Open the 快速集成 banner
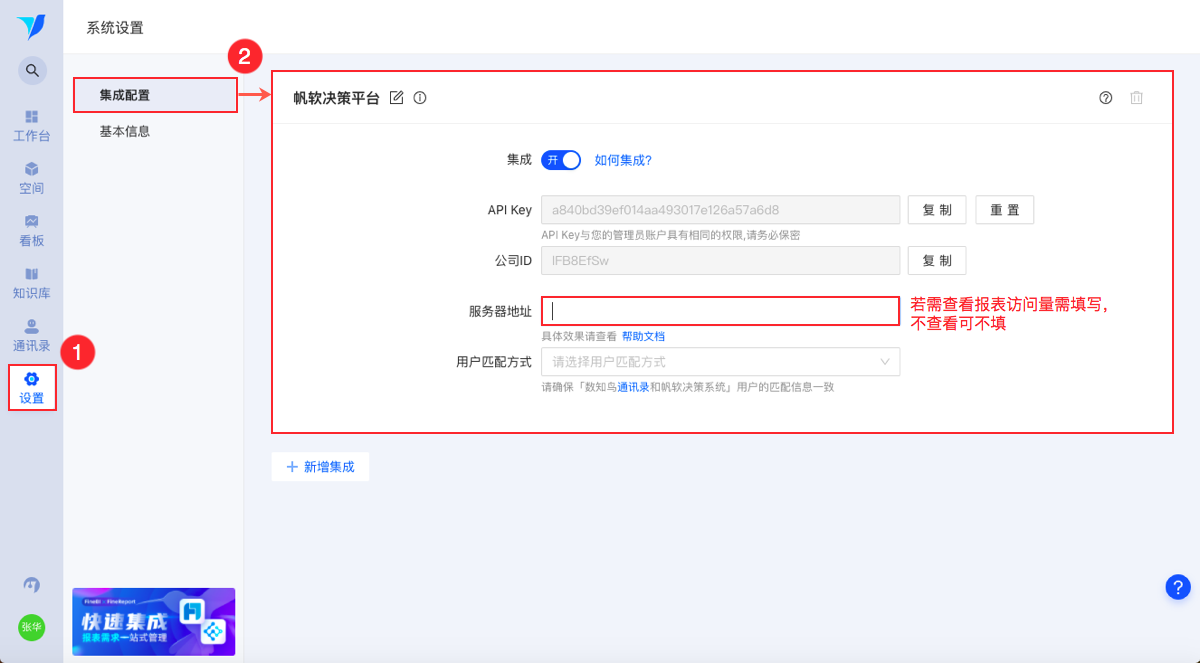Image resolution: width=1201 pixels, height=663 pixels. 154,621
